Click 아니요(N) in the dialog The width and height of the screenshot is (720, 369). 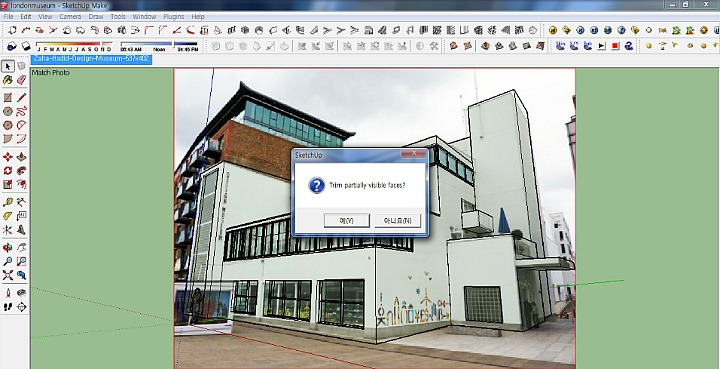click(398, 221)
